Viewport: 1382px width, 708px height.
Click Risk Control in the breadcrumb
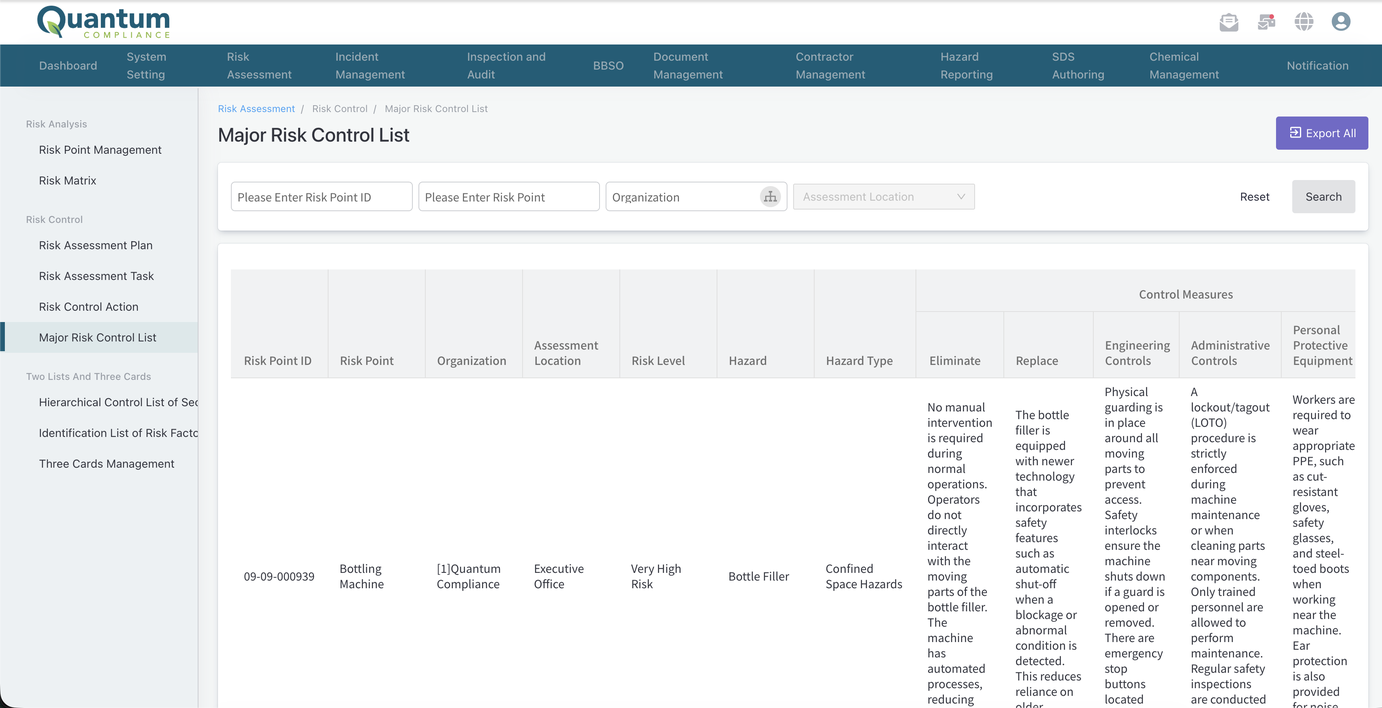[340, 108]
